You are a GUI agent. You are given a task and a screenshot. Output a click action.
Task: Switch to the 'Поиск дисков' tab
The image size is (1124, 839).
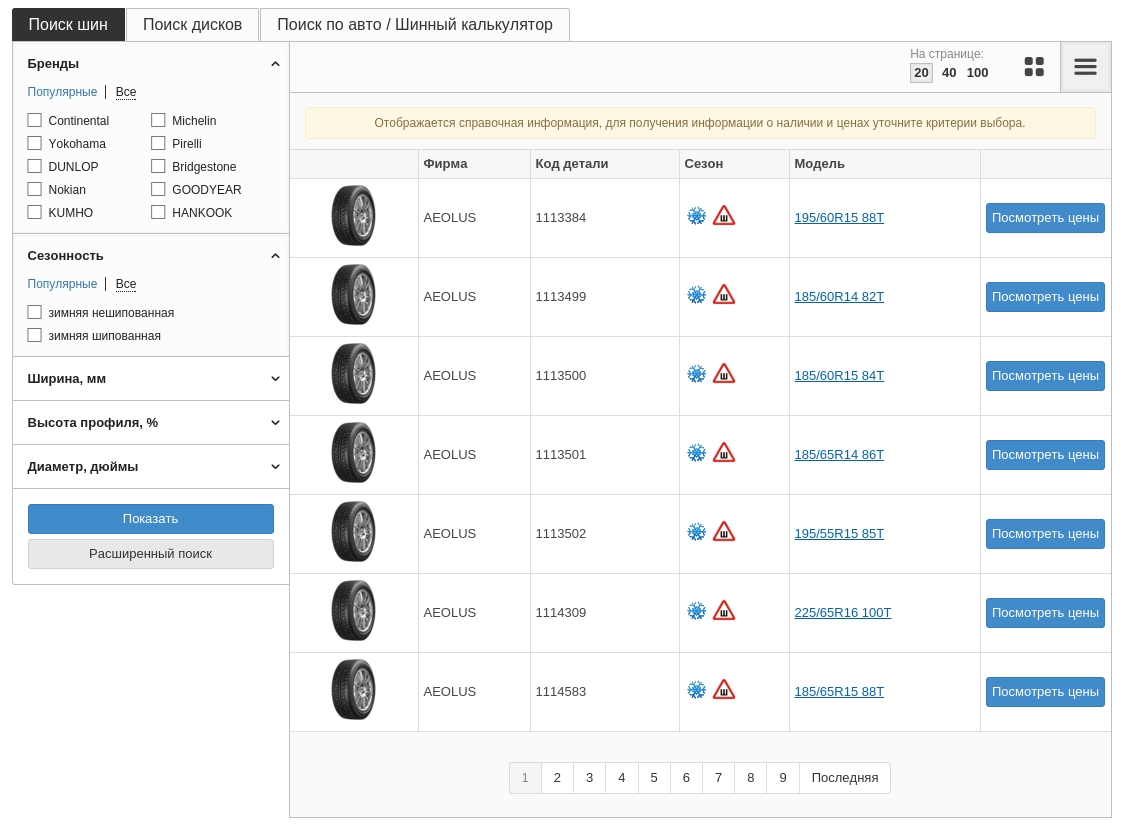[x=192, y=24]
